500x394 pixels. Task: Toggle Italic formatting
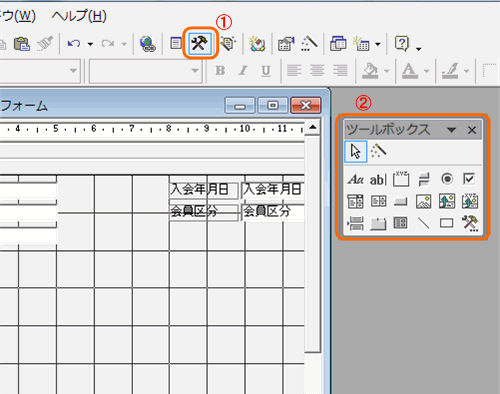tap(243, 71)
